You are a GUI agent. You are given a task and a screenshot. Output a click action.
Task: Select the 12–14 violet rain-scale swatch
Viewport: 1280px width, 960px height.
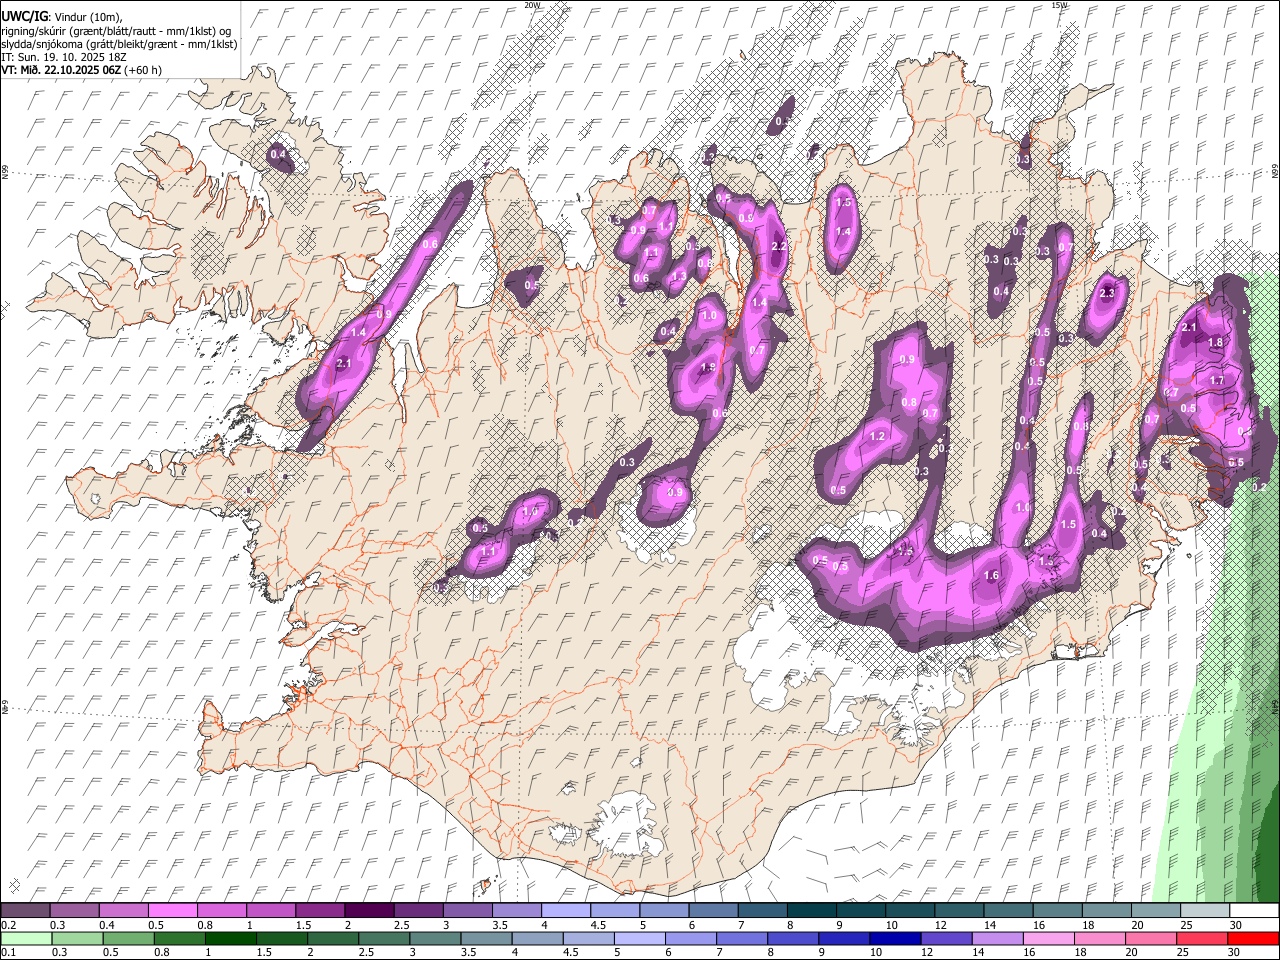(946, 938)
